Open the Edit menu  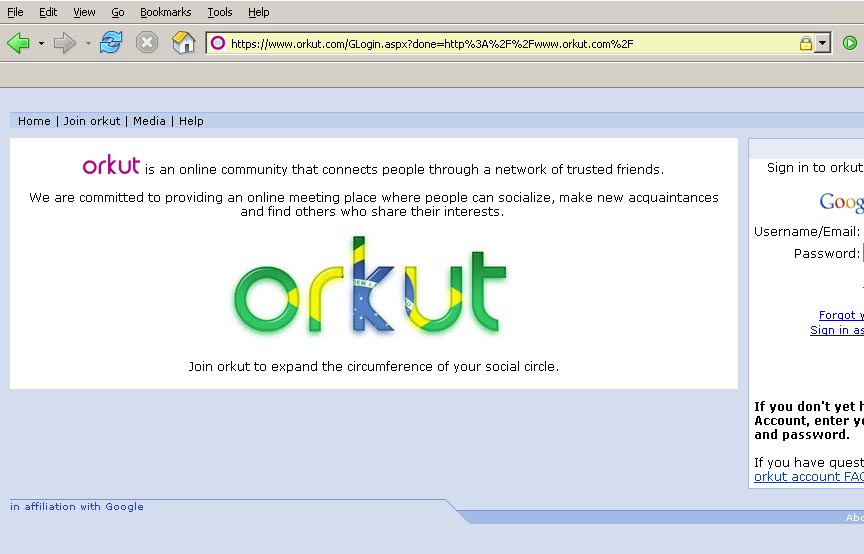(48, 12)
